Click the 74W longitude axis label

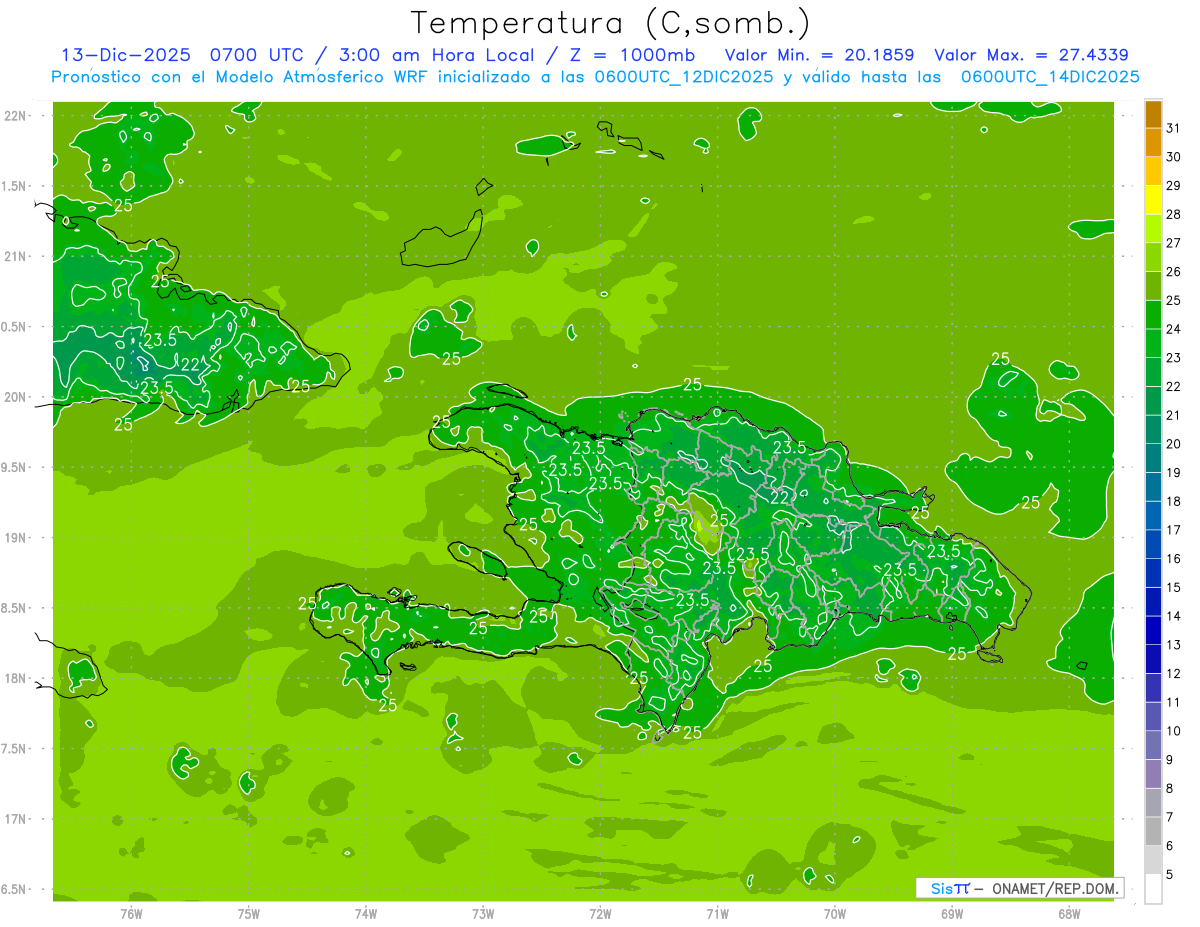click(x=366, y=914)
